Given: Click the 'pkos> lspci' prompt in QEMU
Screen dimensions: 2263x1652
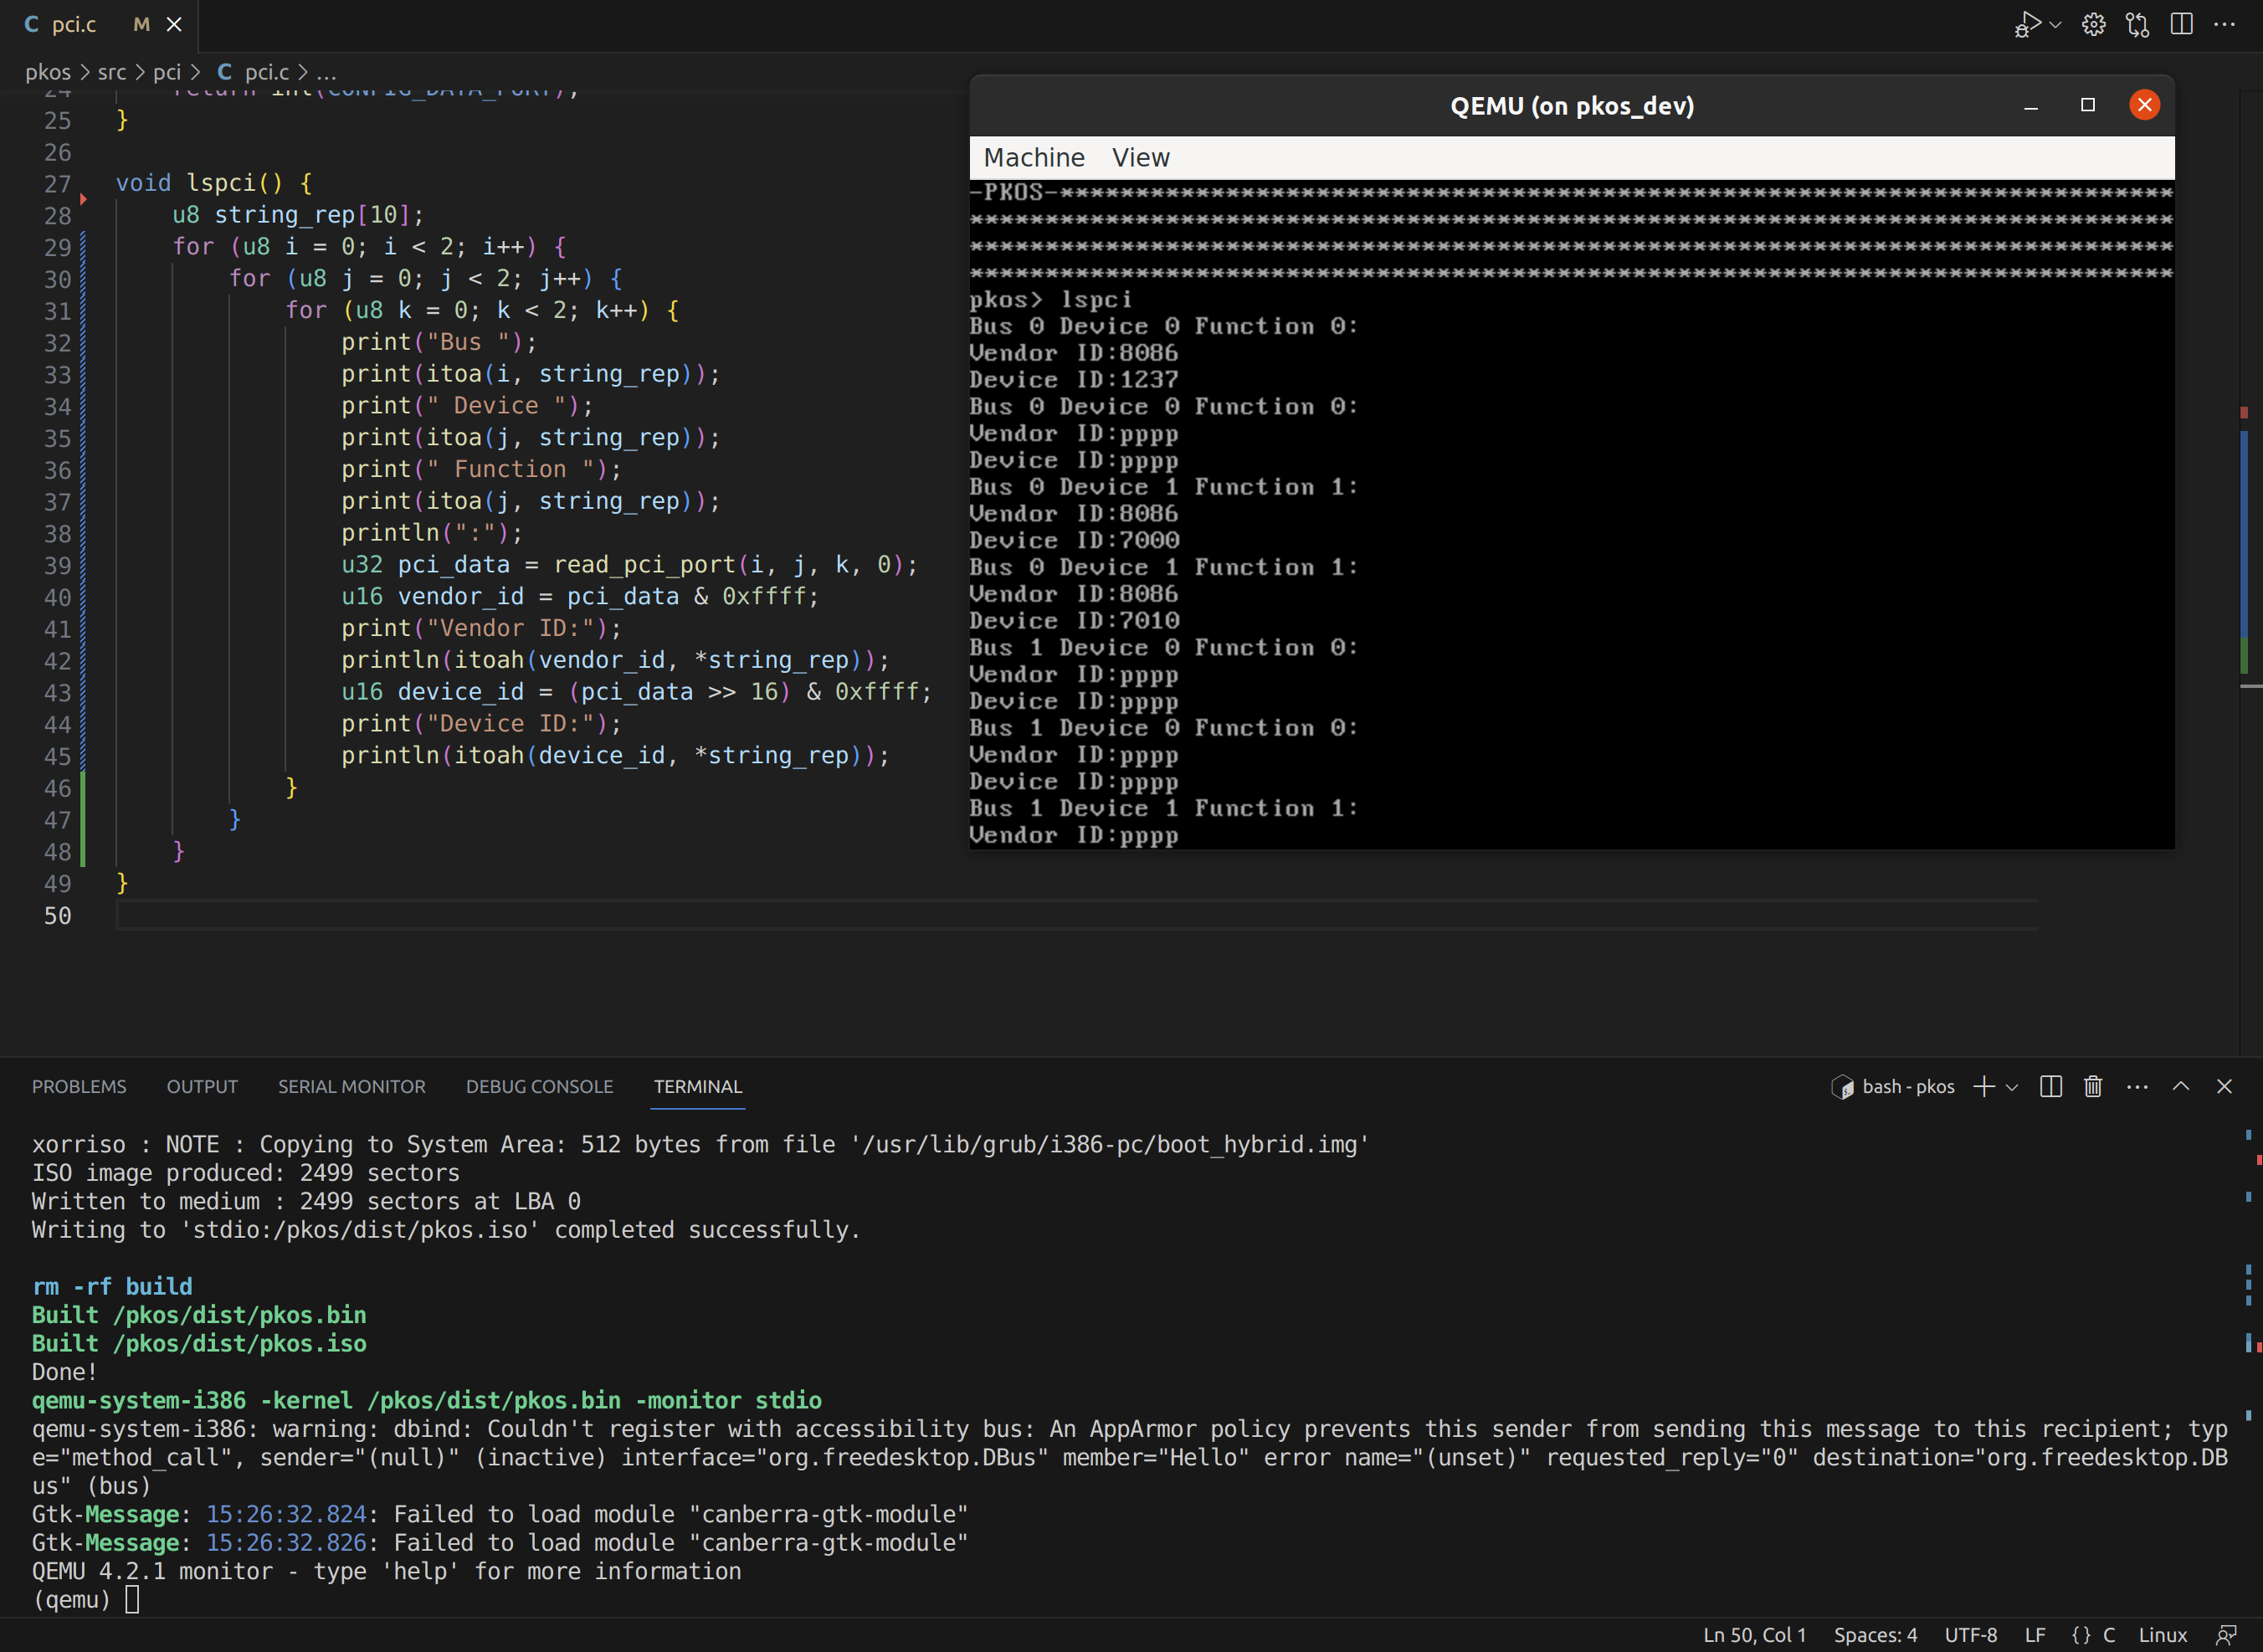Looking at the screenshot, I should tap(1050, 300).
